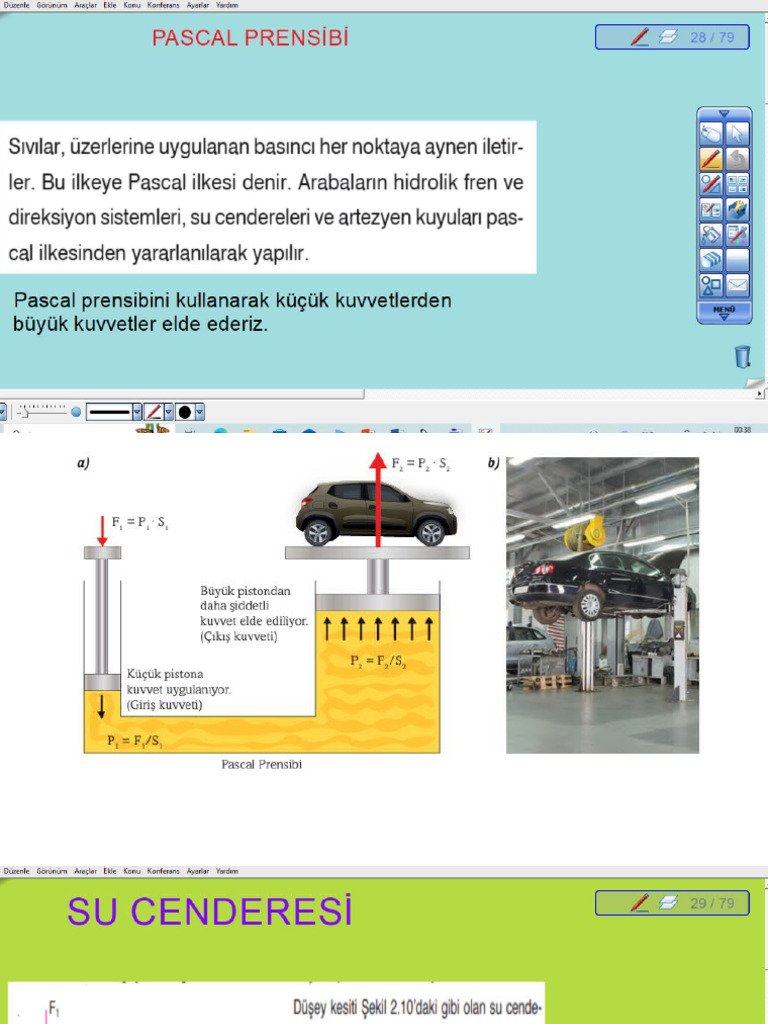Open Düzenle menu above the Pascal Prensibi slide
Screen dimensions: 768x1024
click(x=16, y=5)
